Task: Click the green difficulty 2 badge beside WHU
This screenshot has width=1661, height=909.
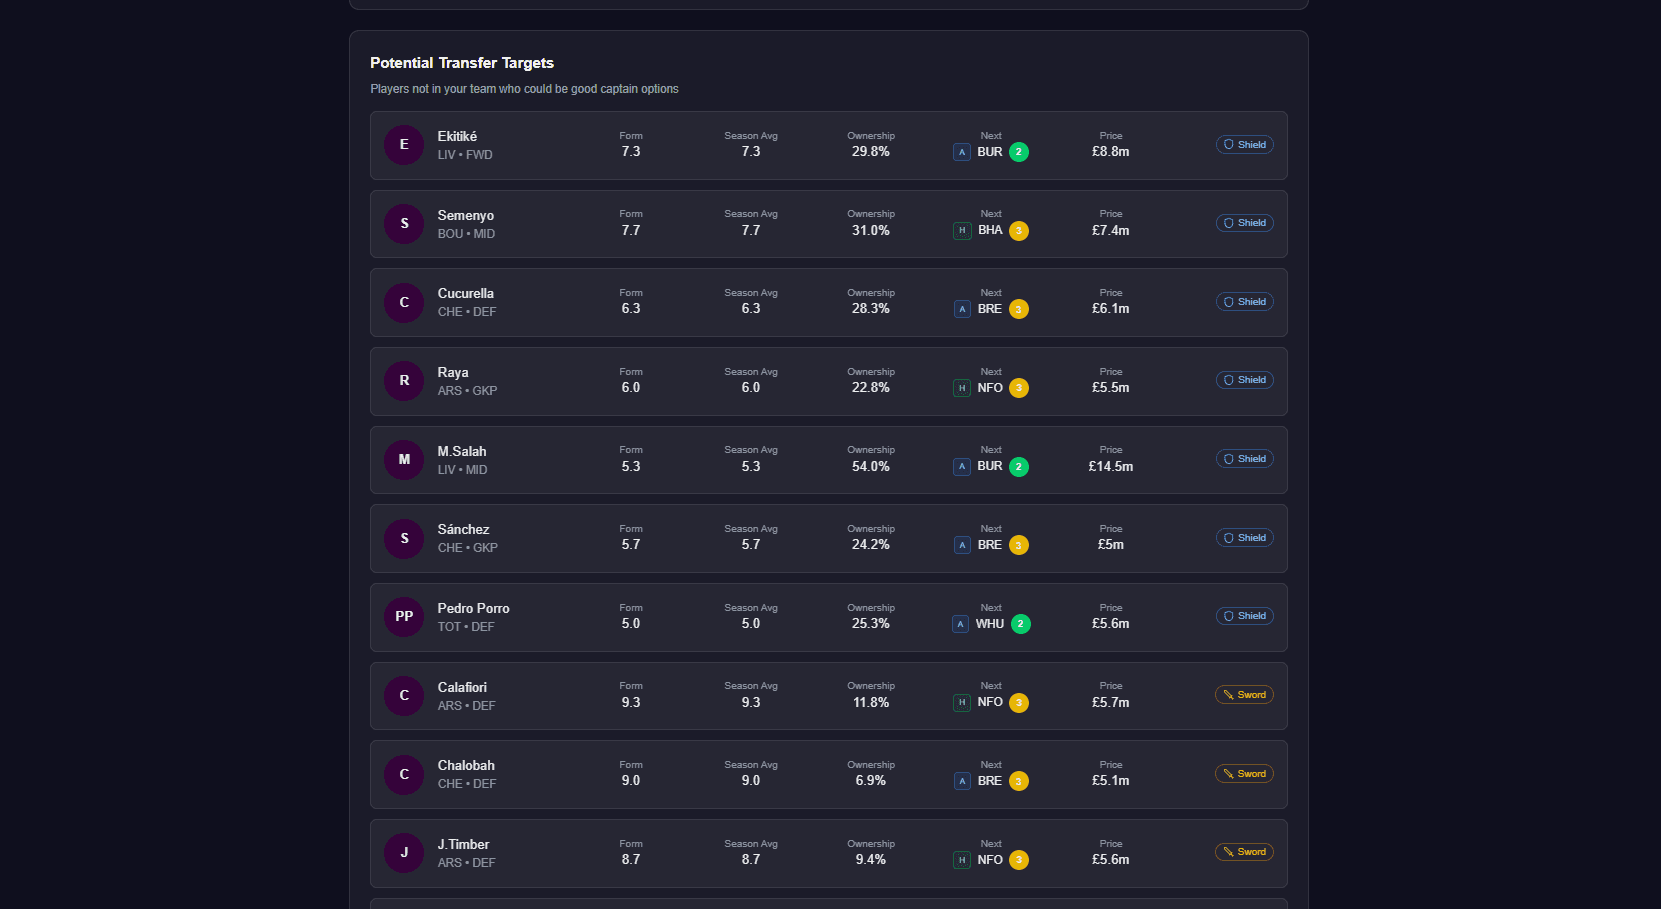Action: point(1020,624)
